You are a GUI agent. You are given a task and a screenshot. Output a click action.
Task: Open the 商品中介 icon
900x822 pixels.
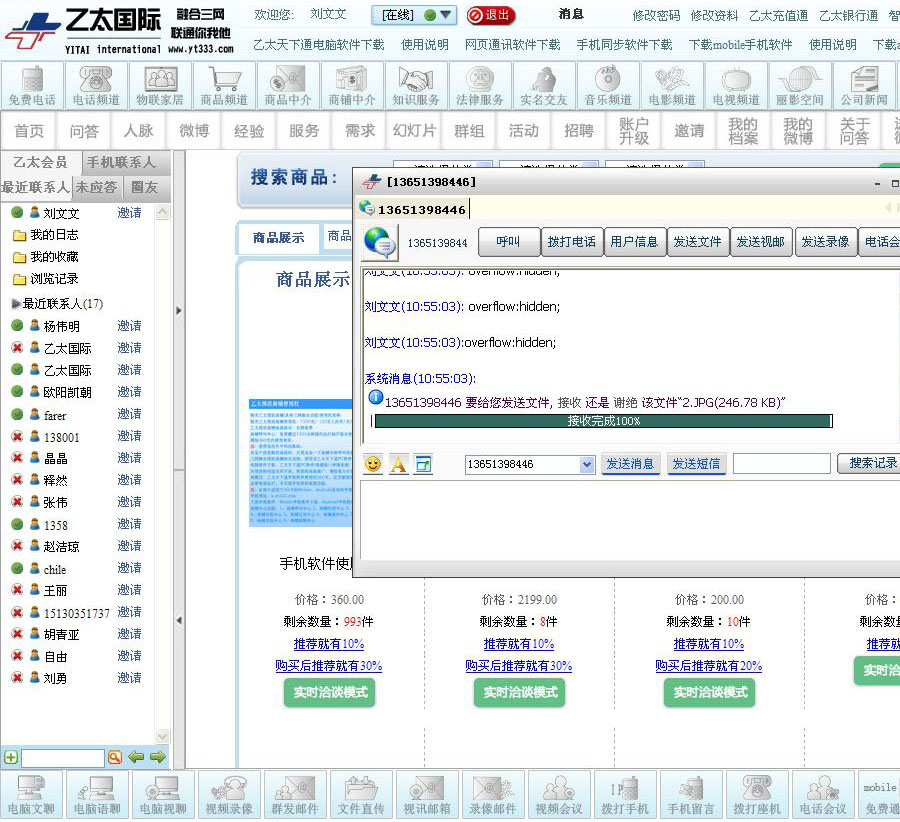point(288,86)
